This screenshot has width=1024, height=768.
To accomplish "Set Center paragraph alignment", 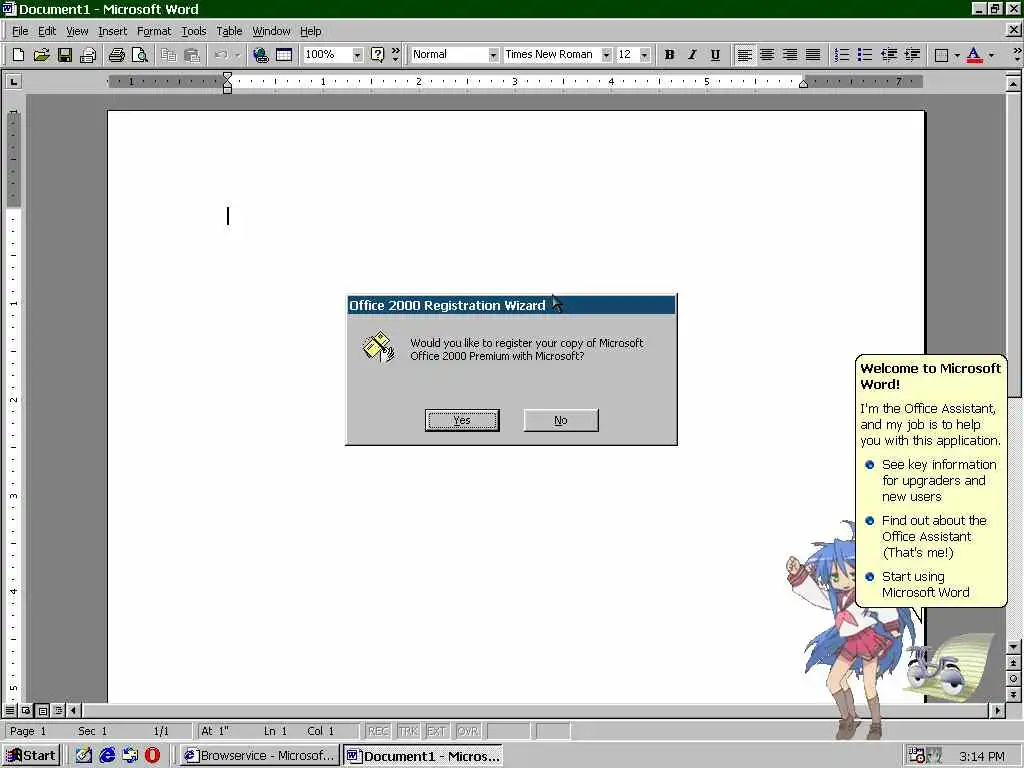I will (767, 55).
